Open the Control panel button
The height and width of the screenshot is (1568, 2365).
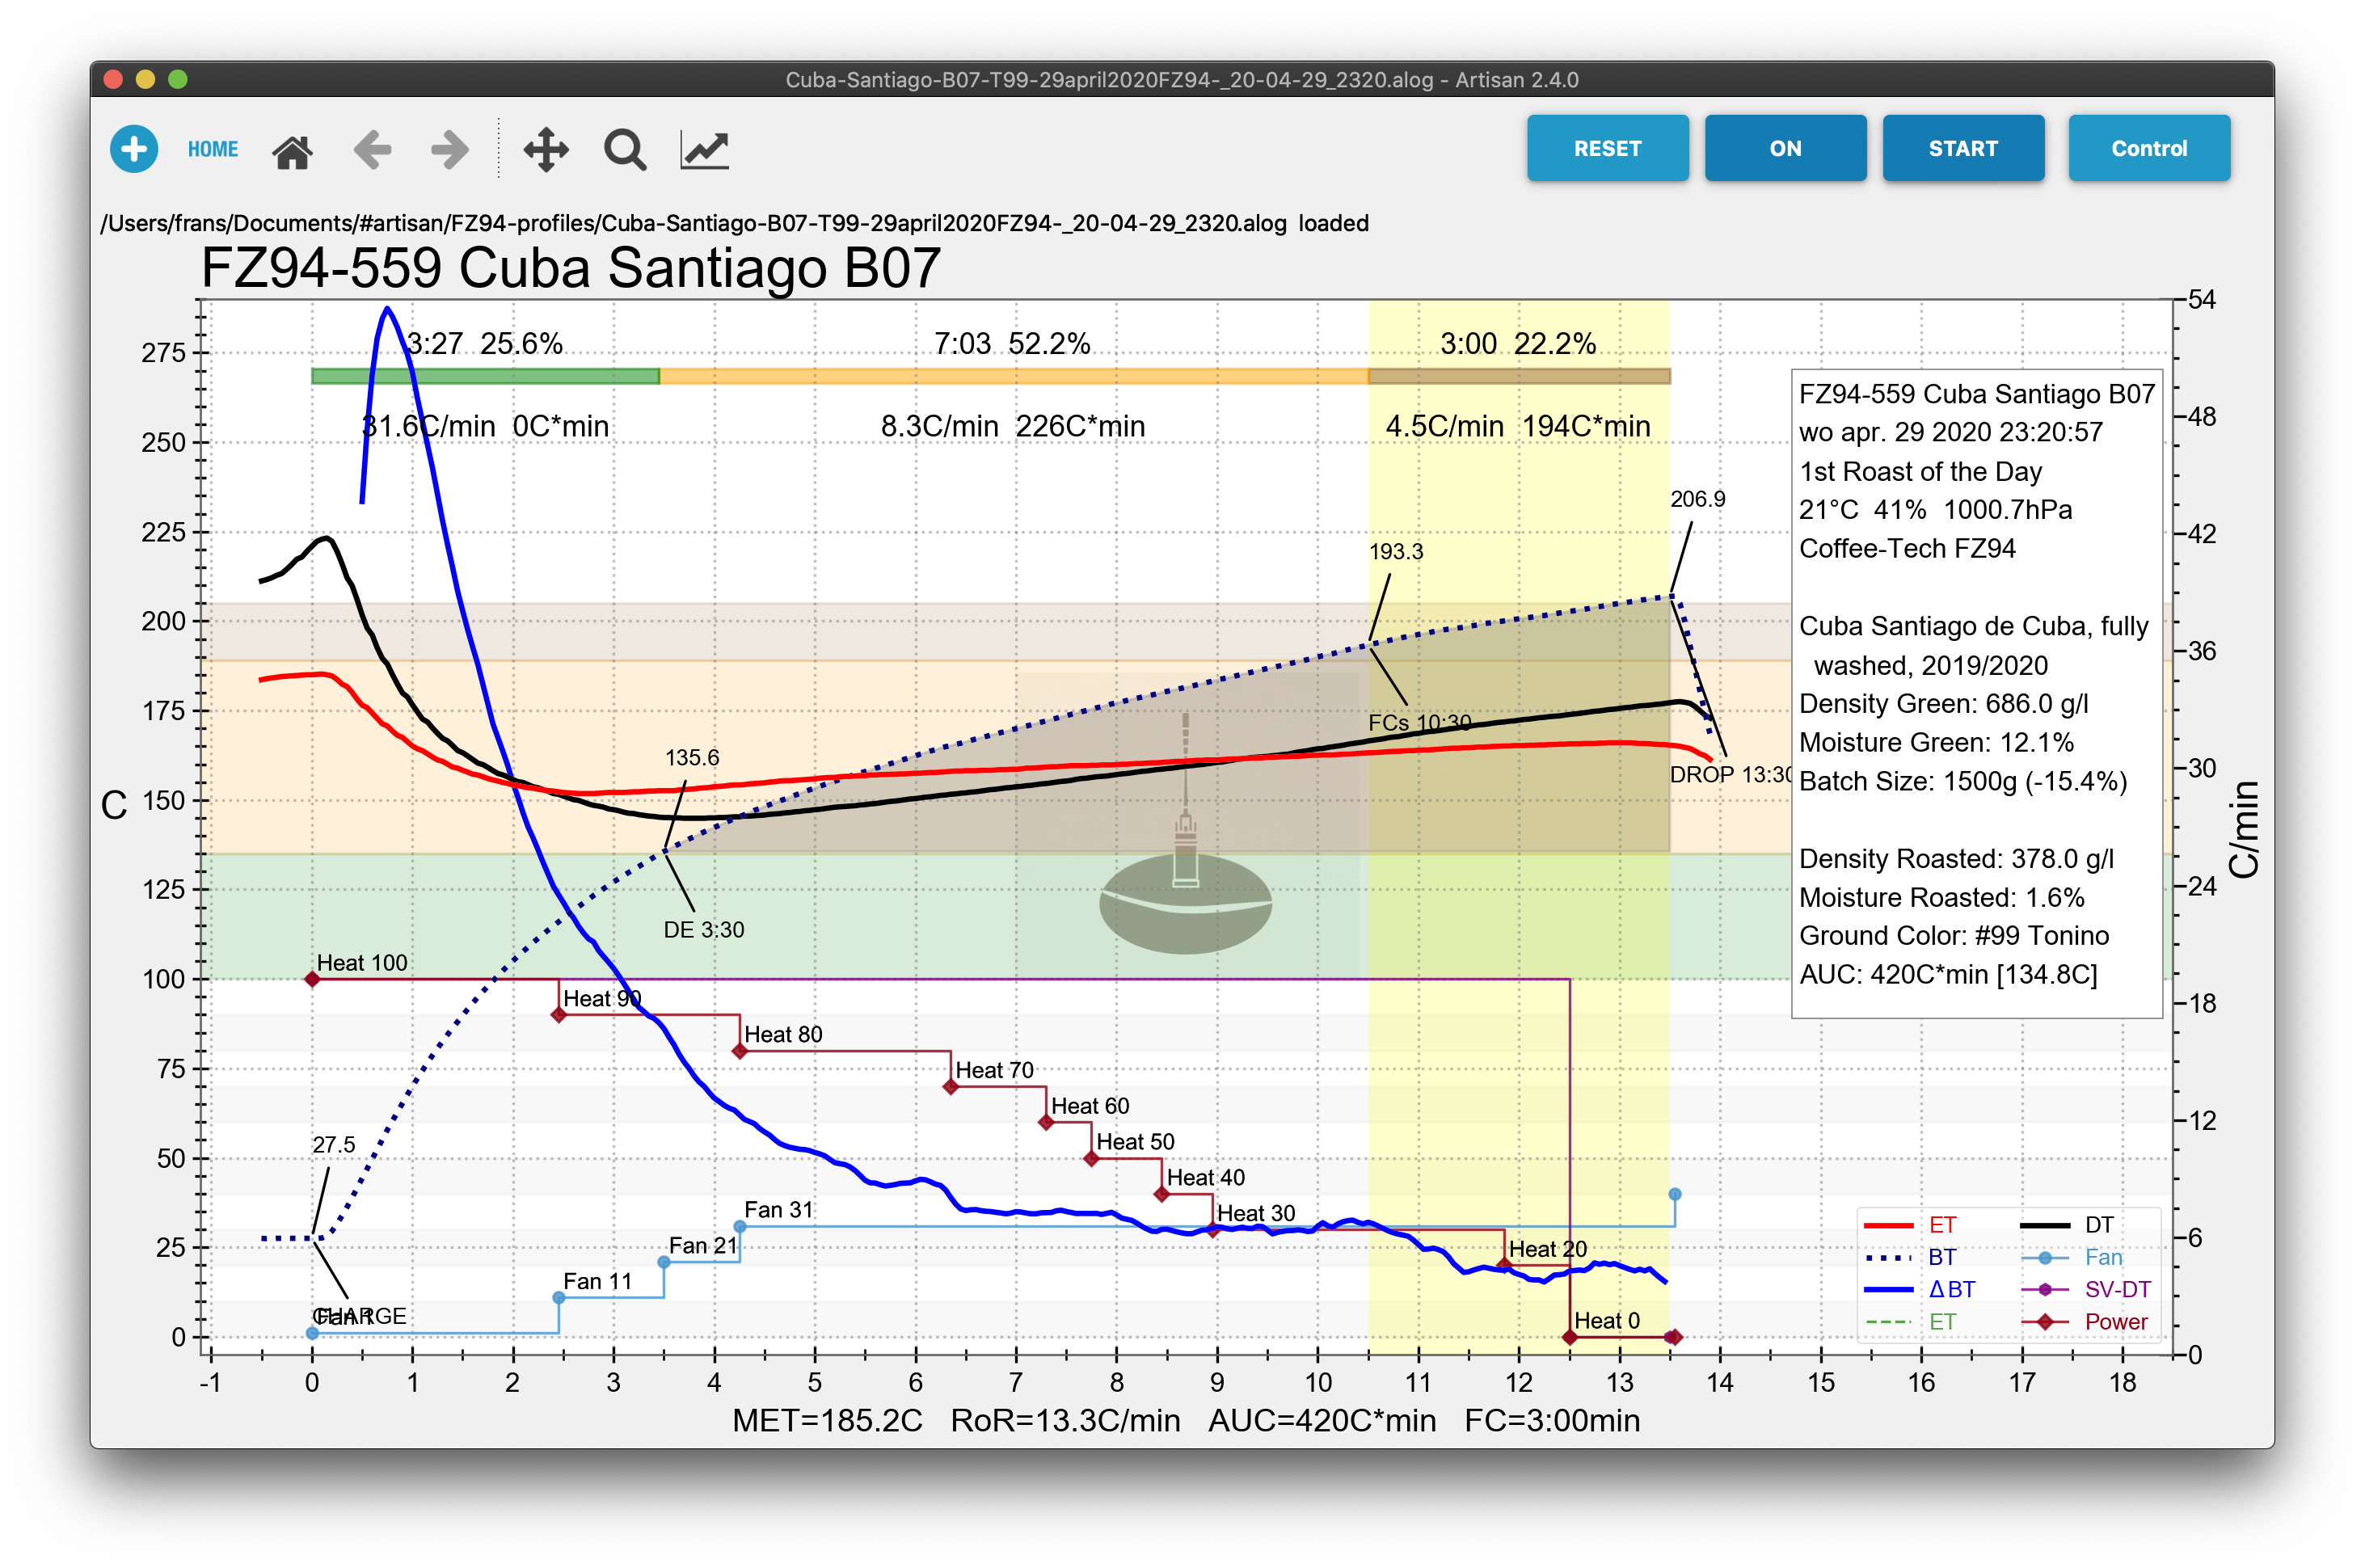2149,148
